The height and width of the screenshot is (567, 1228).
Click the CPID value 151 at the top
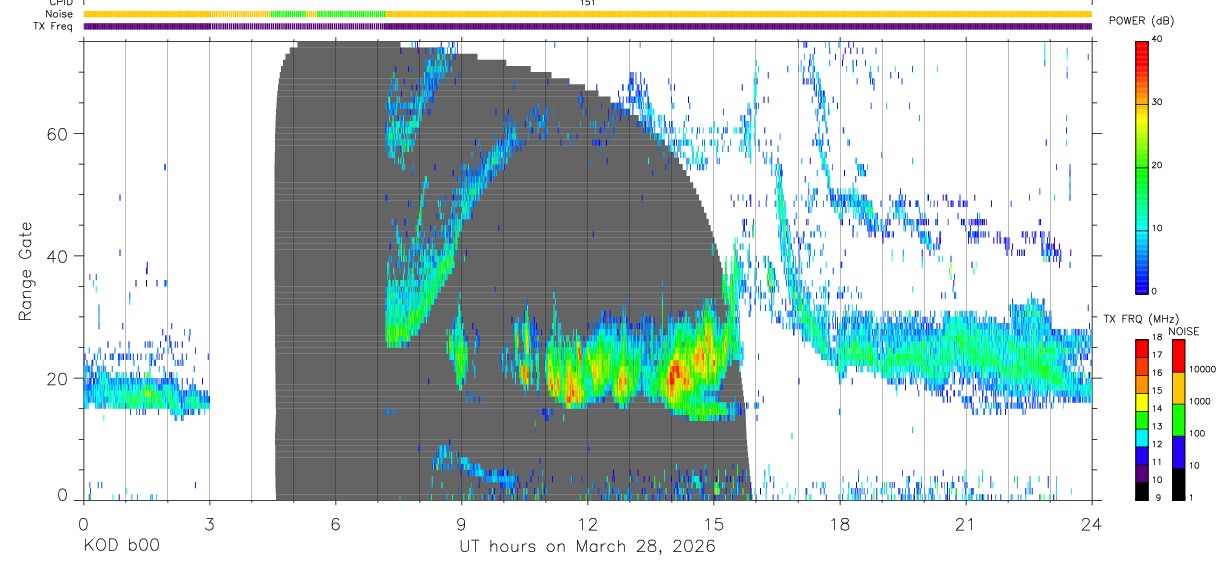click(x=588, y=3)
